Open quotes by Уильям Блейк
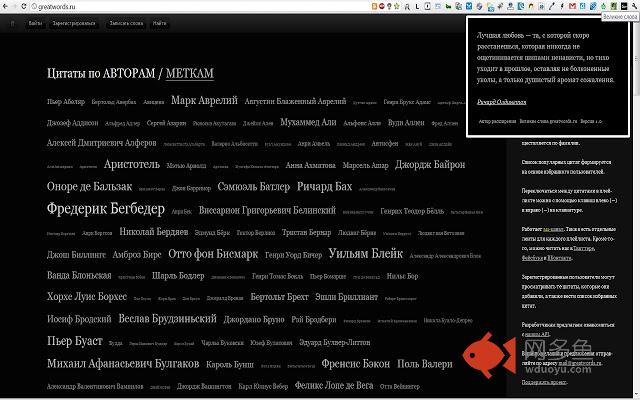Image resolution: width=640 pixels, height=400 pixels. pyautogui.click(x=365, y=253)
